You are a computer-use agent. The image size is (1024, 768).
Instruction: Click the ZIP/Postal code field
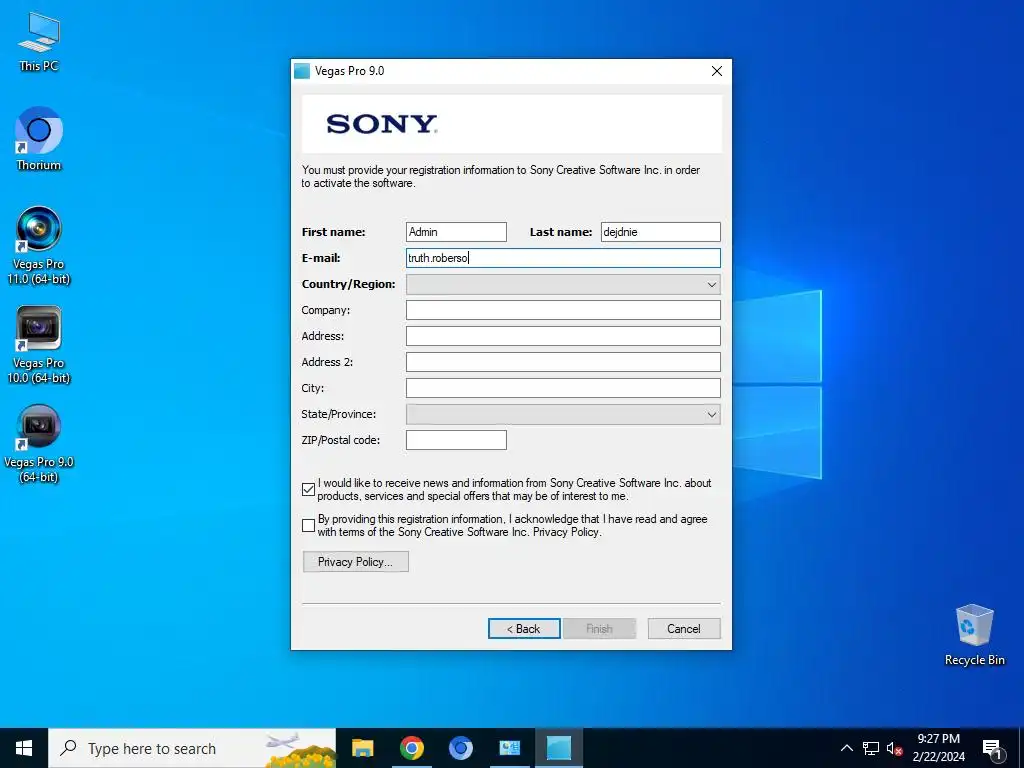click(x=456, y=440)
